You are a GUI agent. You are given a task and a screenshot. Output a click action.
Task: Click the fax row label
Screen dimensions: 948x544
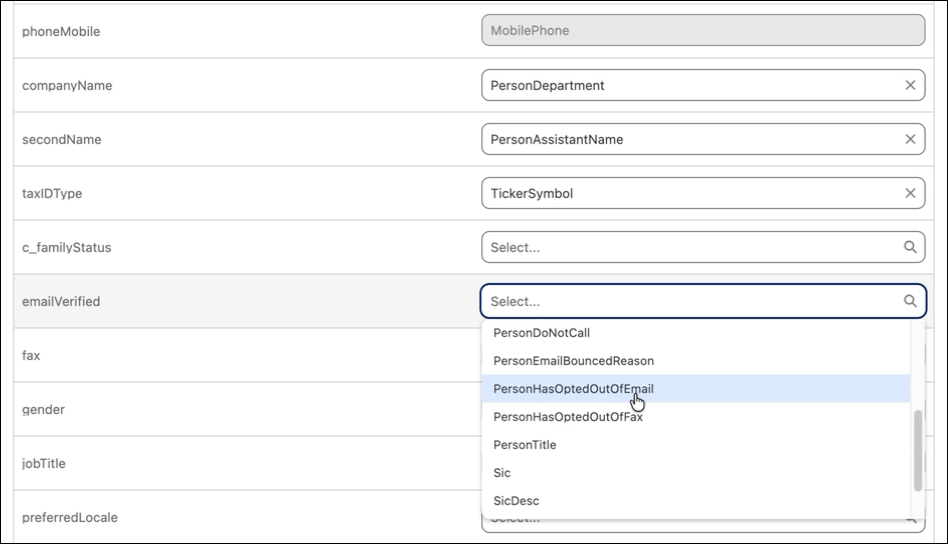[31, 355]
